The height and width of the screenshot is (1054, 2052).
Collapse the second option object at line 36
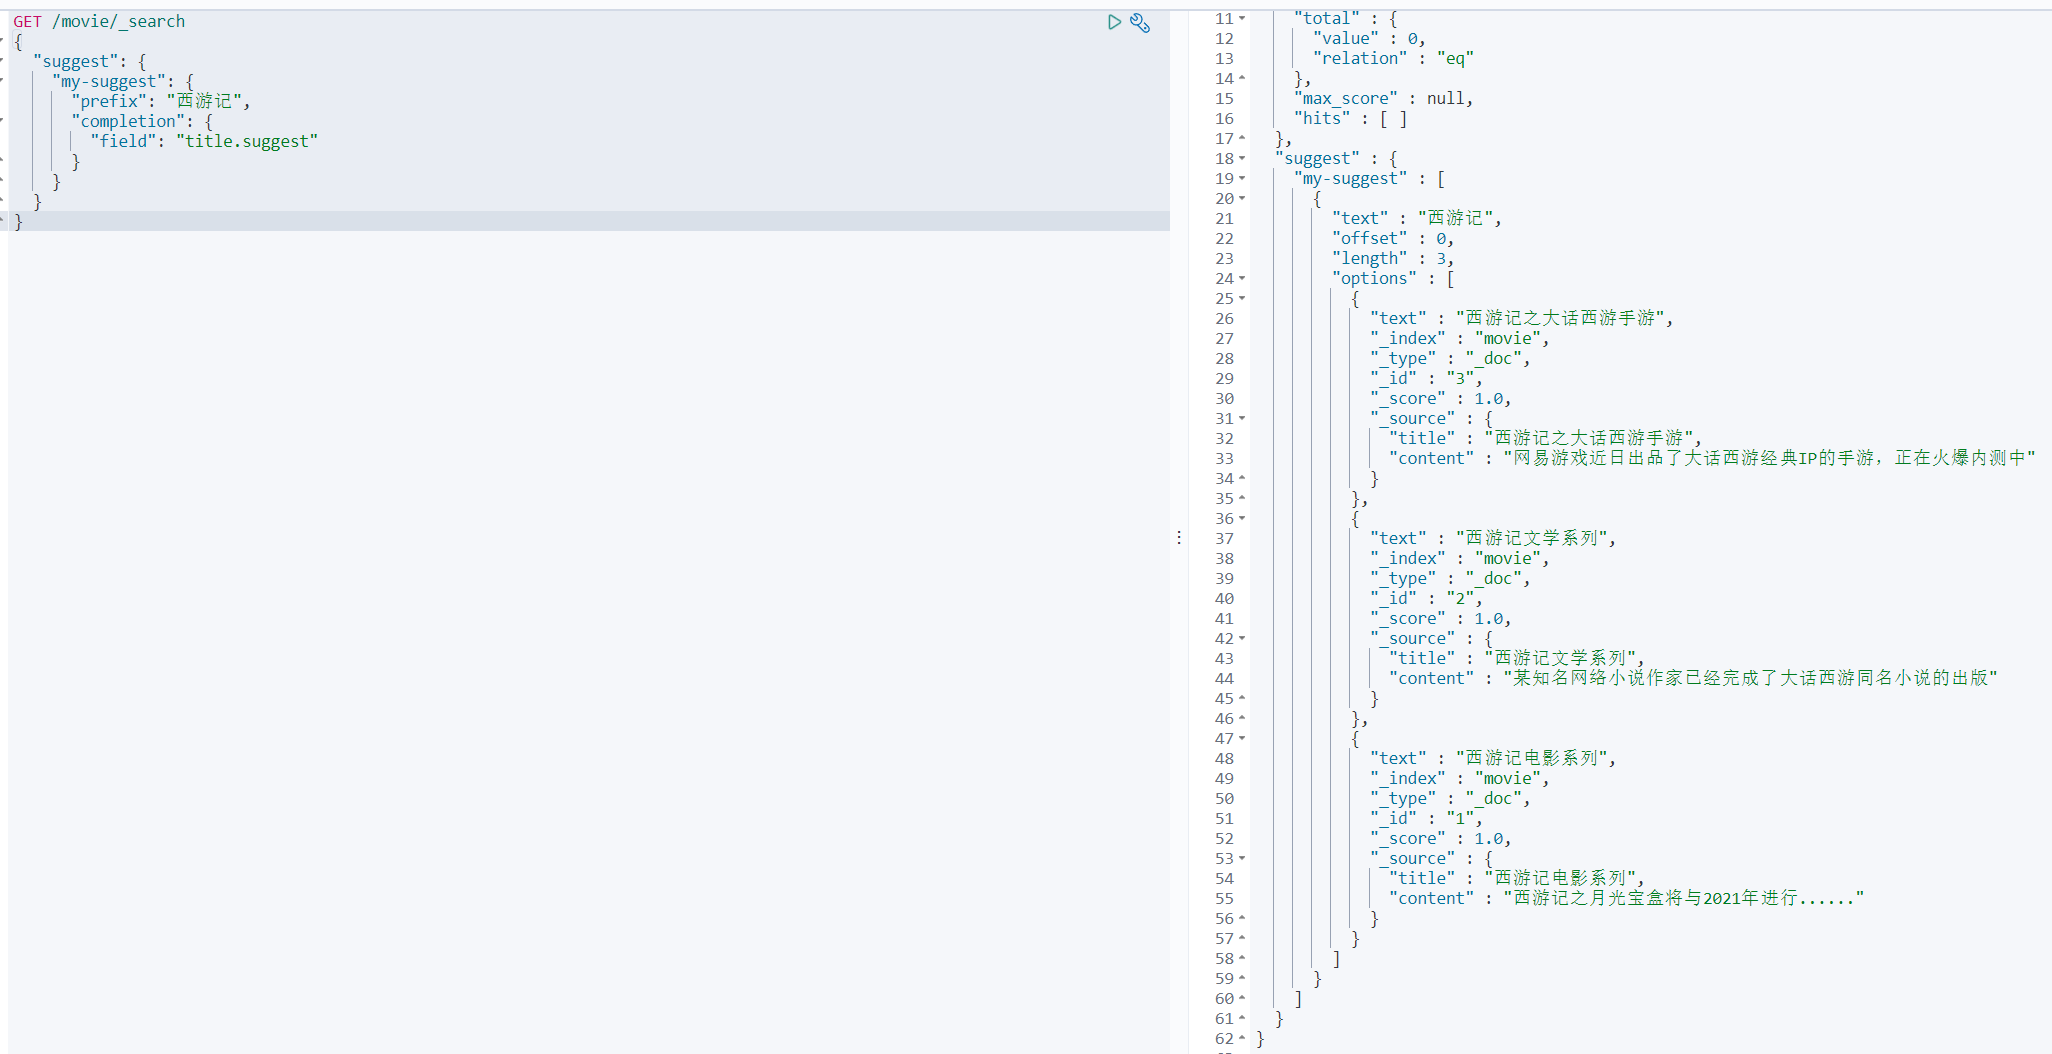tap(1242, 518)
